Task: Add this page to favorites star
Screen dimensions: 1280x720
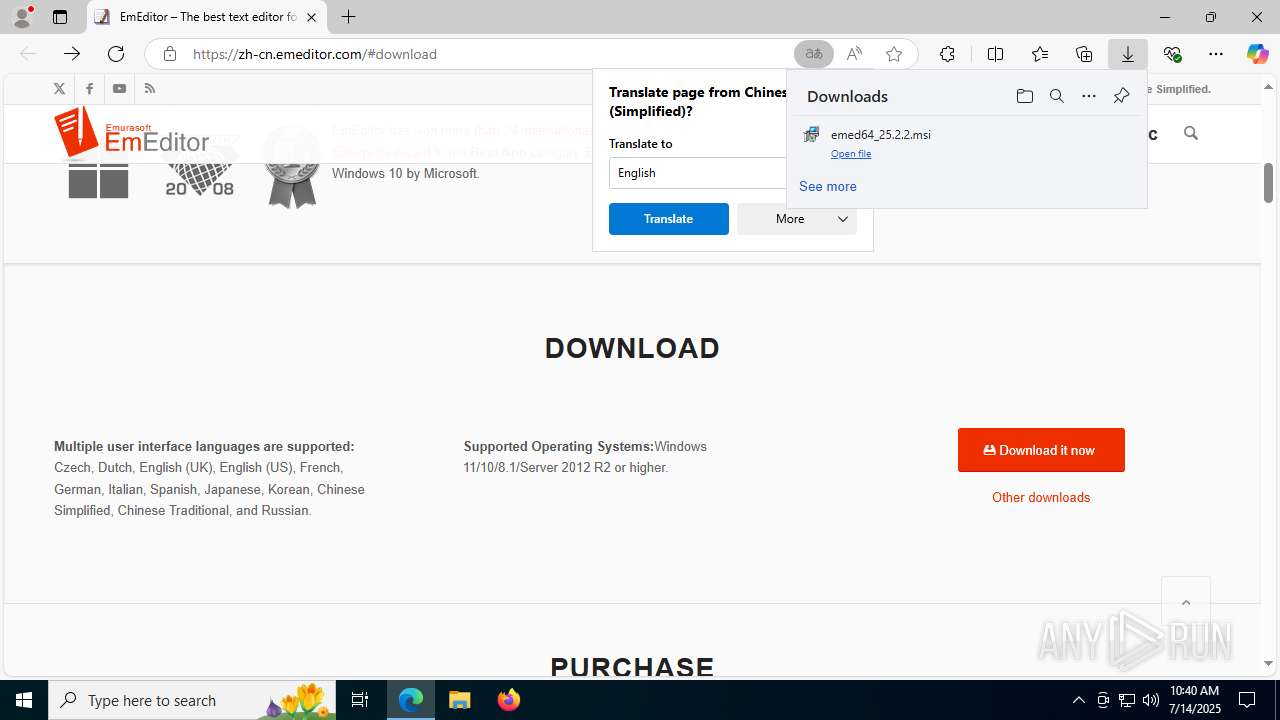Action: pos(894,54)
